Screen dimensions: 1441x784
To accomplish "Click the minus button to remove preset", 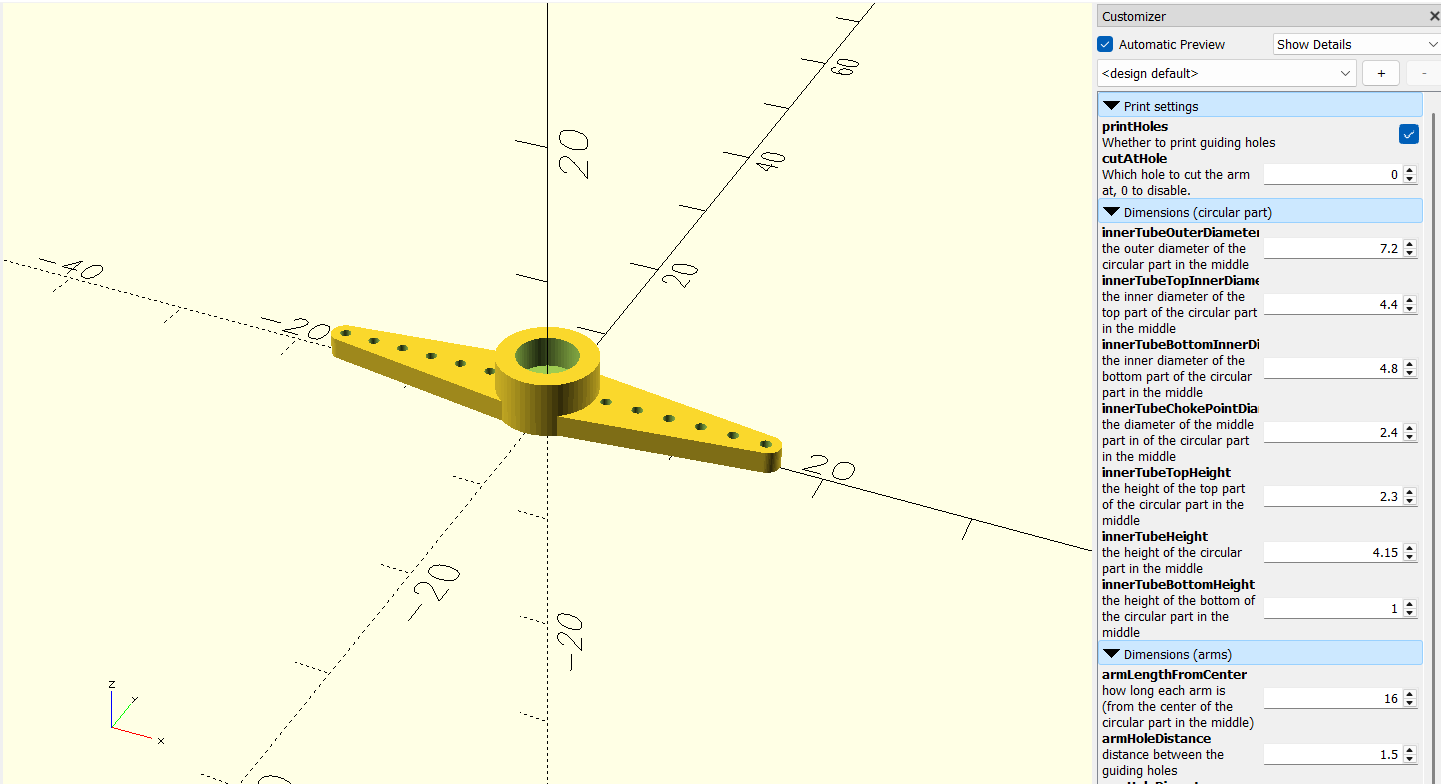I will point(1424,73).
